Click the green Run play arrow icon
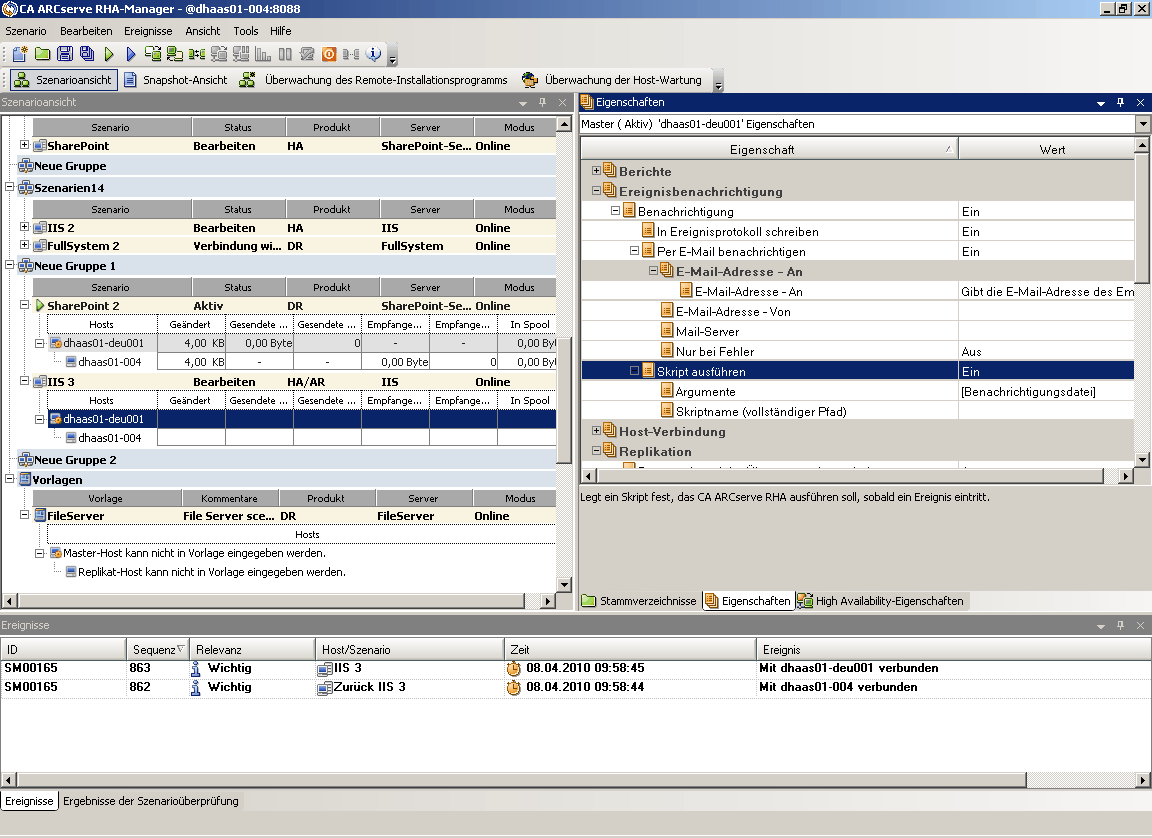This screenshot has width=1152, height=838. click(109, 54)
